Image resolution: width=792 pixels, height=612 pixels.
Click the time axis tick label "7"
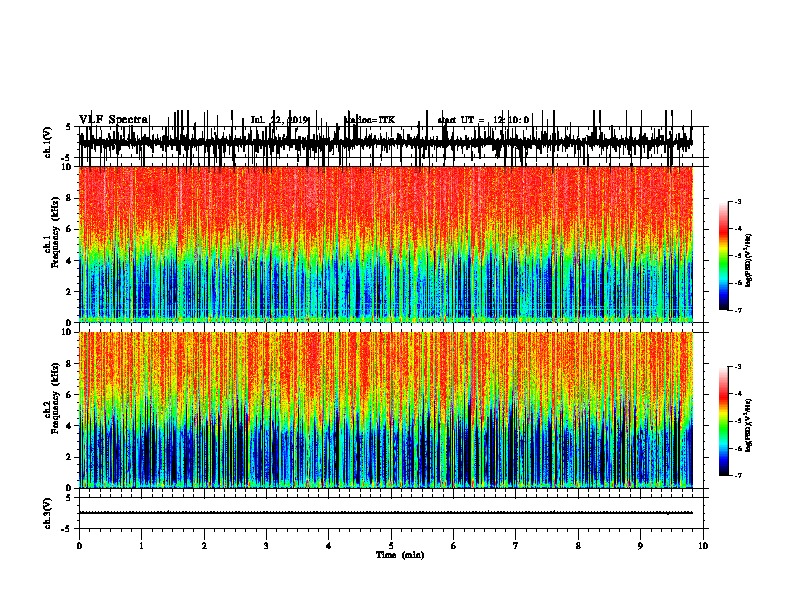click(x=516, y=546)
